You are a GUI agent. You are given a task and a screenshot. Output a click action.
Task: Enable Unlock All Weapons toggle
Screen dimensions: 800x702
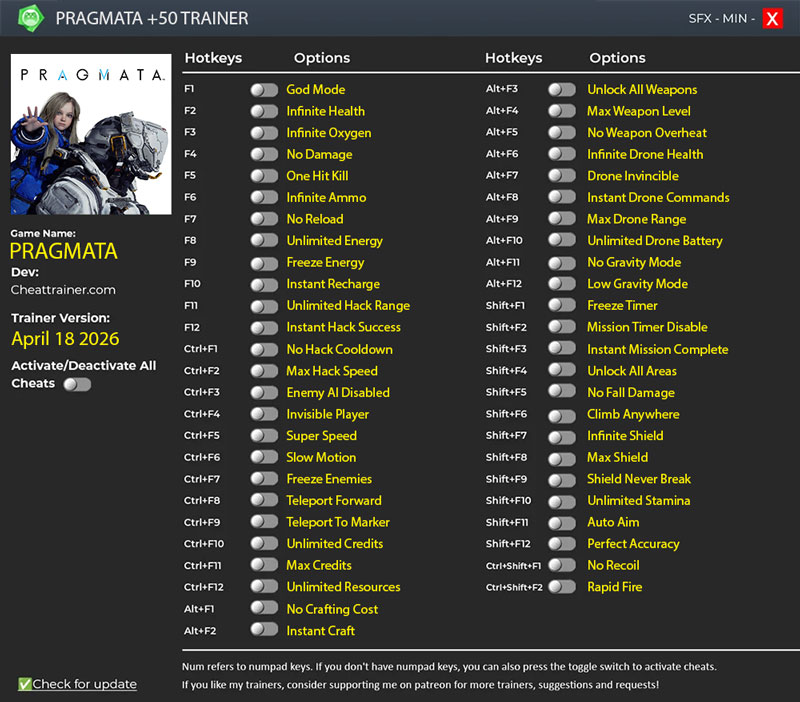click(562, 90)
